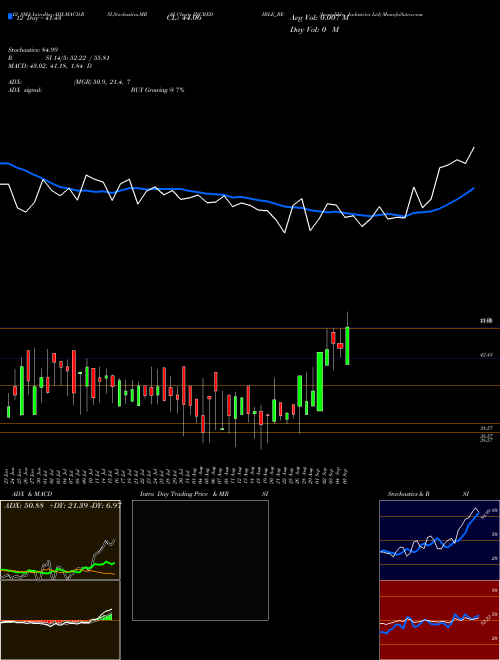Viewport: 500px width, 660px height.
Task: Click the last tall green candlestick
Action: tap(347, 346)
